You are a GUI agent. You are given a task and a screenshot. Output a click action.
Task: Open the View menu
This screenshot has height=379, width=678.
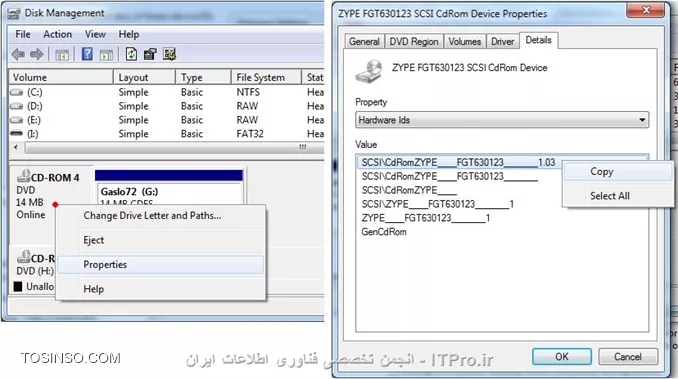95,34
